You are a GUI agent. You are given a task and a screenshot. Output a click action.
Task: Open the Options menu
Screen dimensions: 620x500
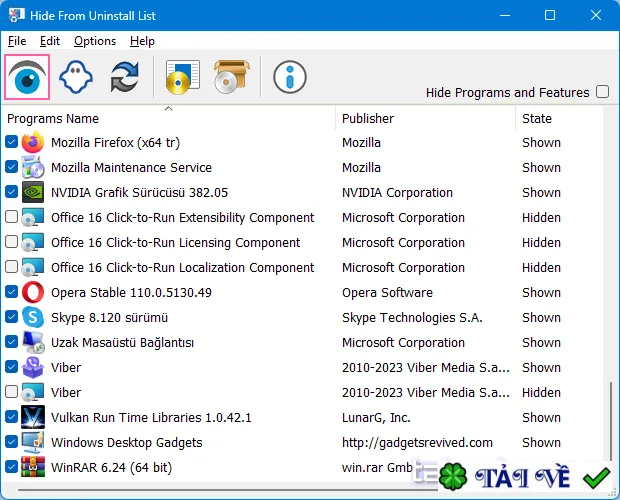95,41
